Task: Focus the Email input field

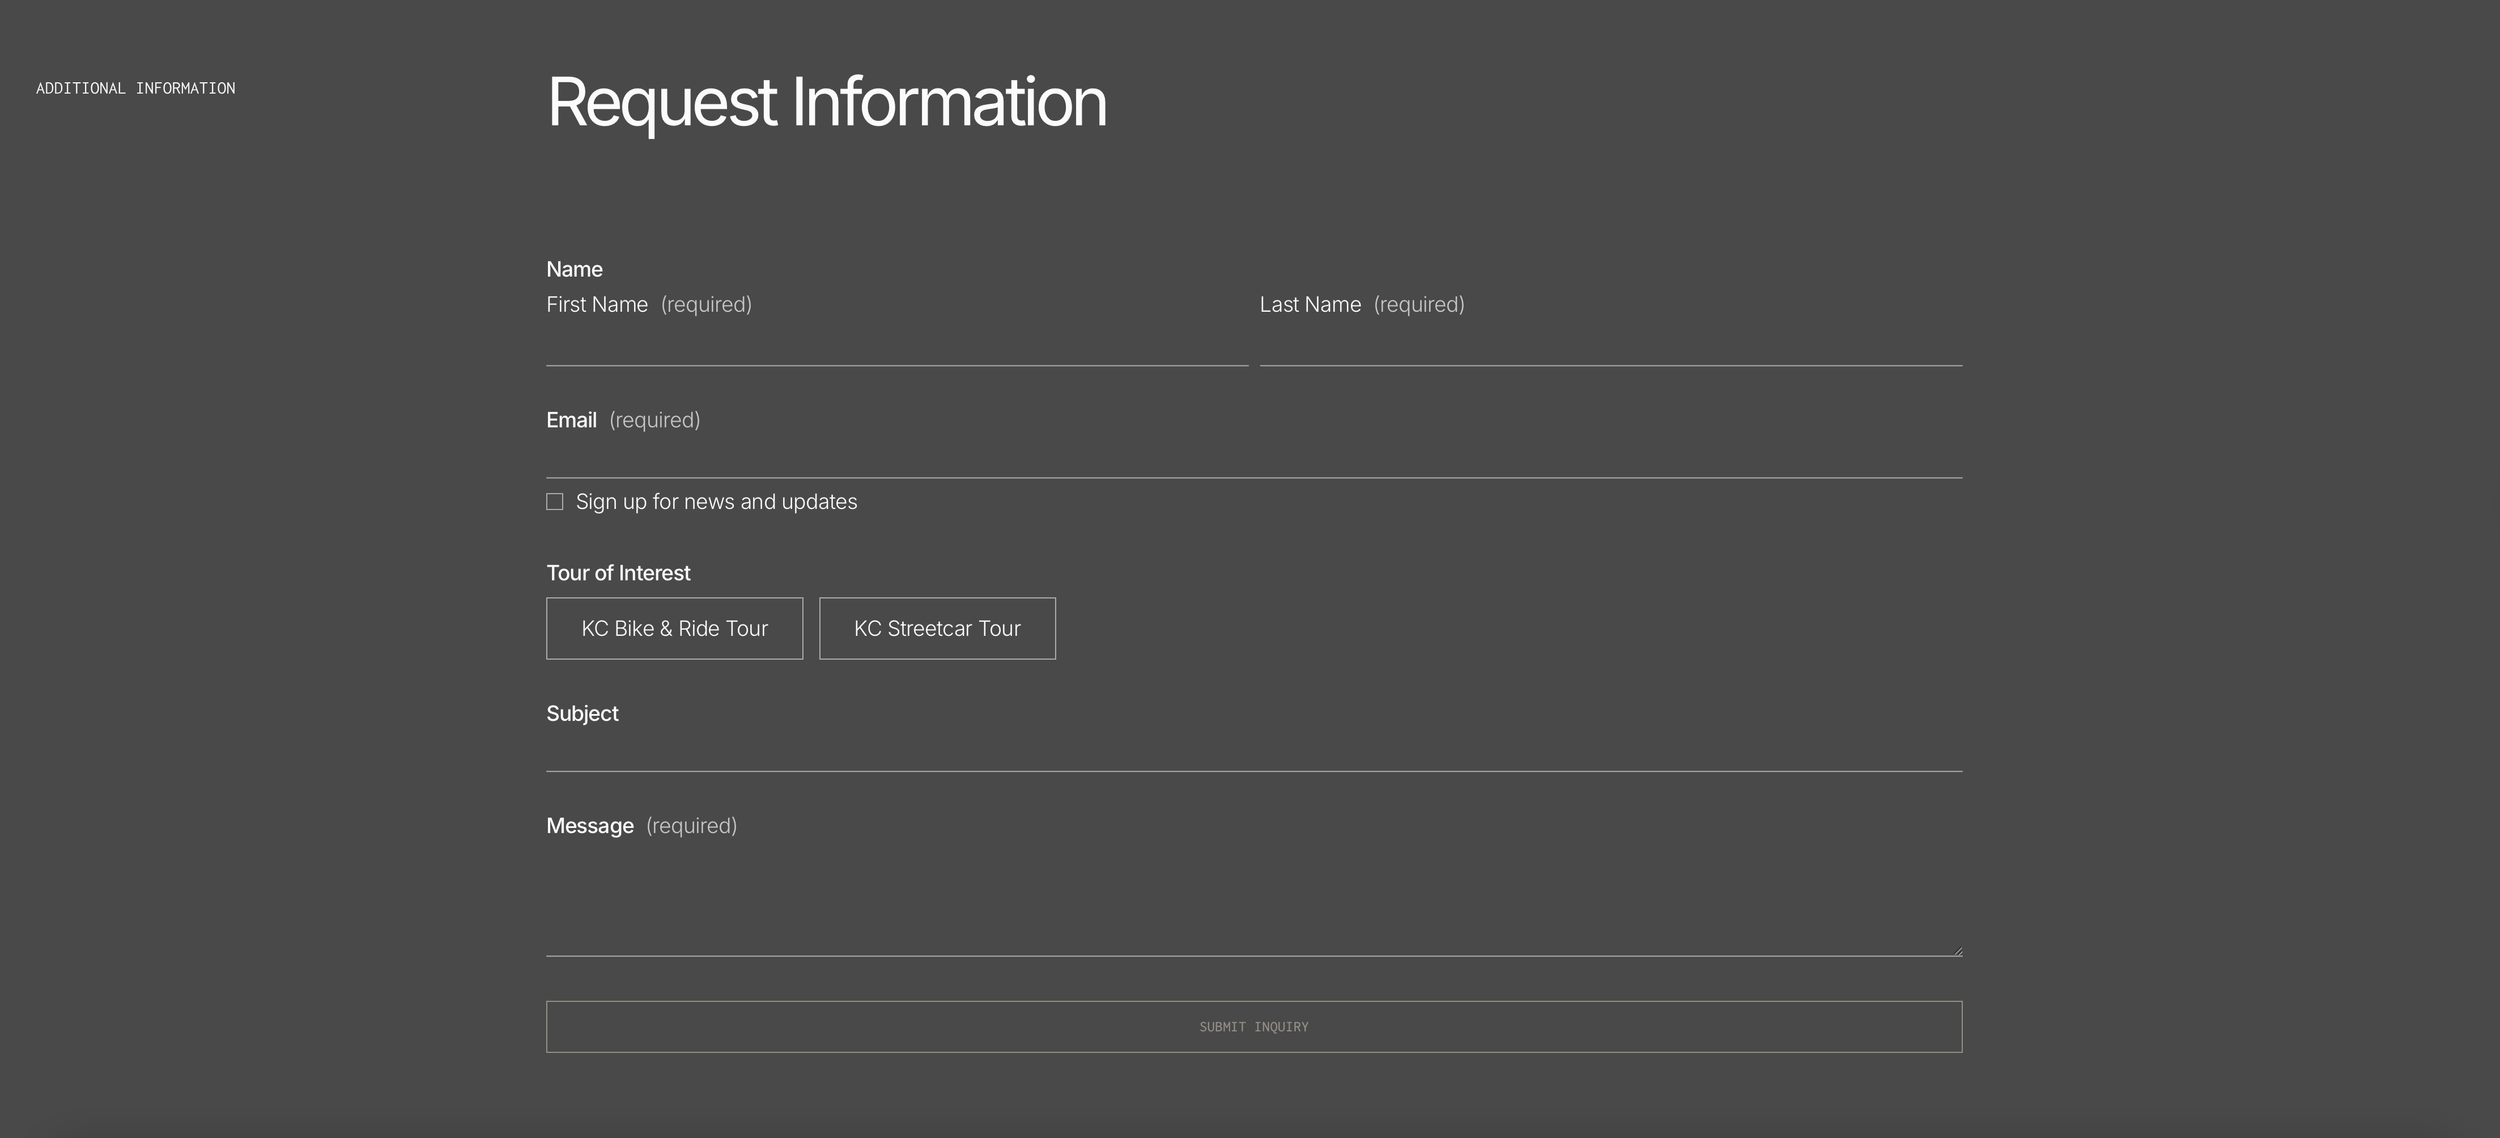Action: click(1253, 457)
